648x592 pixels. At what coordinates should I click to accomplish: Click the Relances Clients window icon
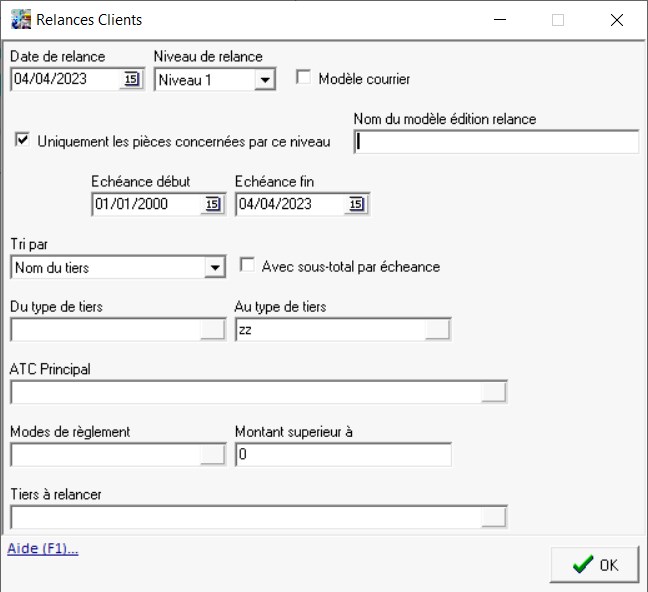click(x=20, y=19)
